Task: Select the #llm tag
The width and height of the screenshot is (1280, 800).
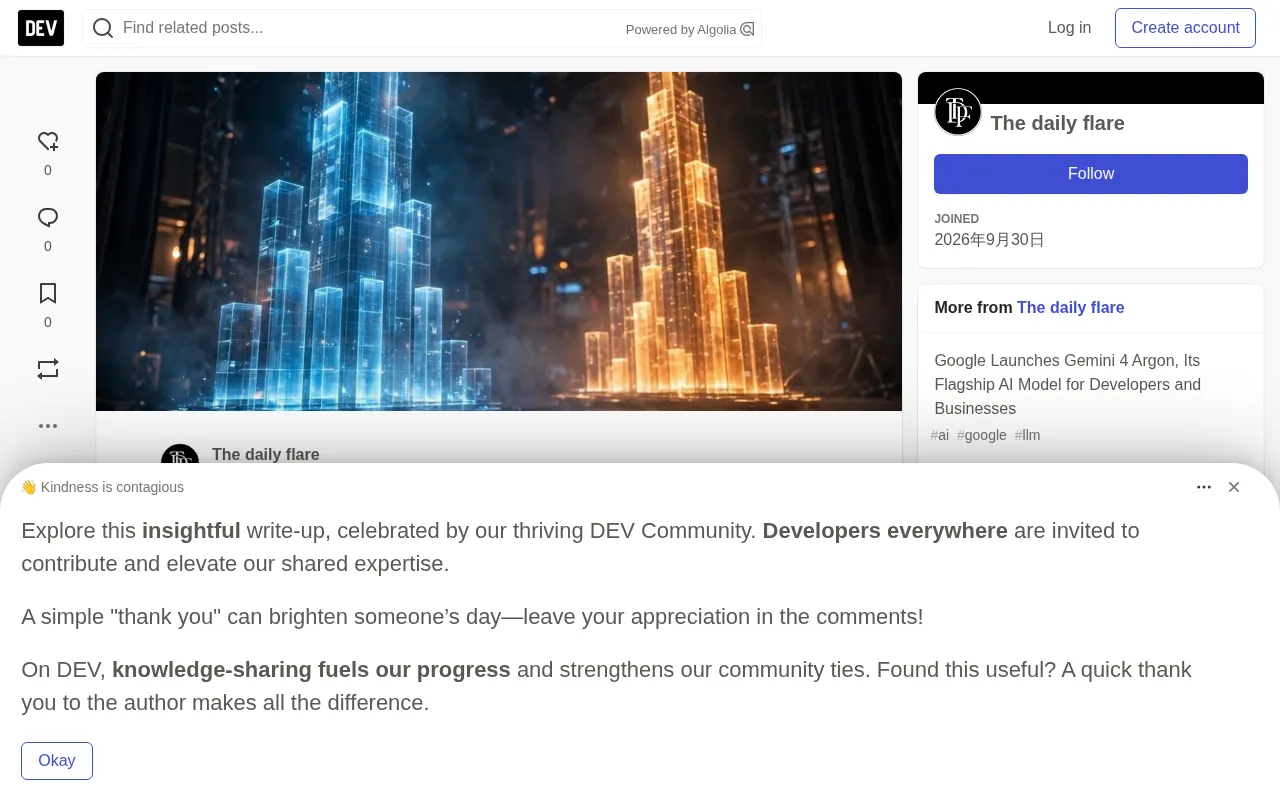Action: click(x=1027, y=435)
